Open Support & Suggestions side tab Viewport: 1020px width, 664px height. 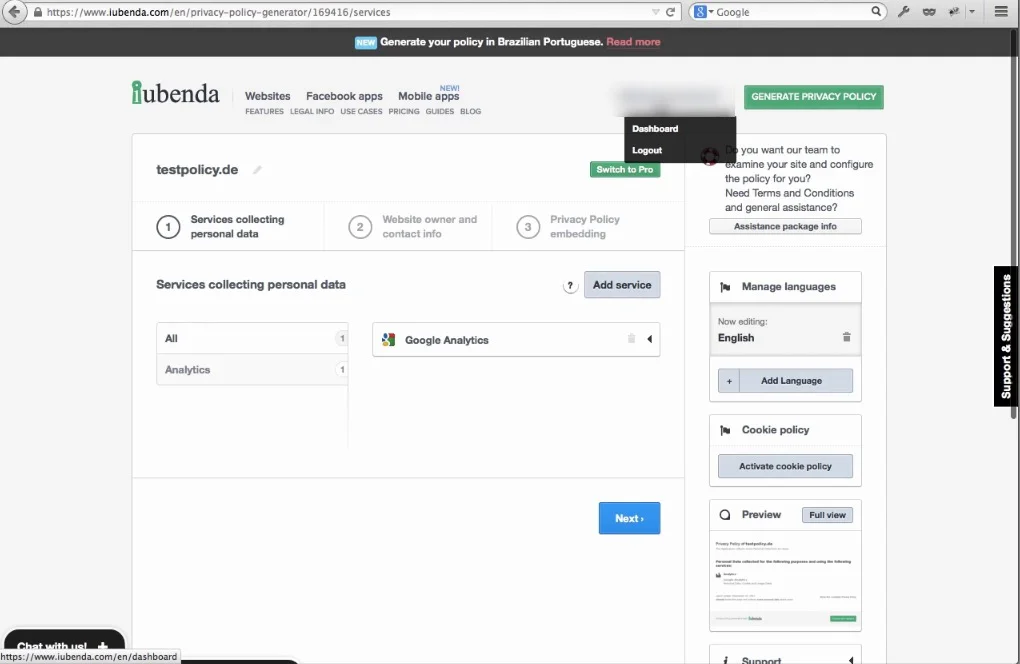click(1006, 336)
